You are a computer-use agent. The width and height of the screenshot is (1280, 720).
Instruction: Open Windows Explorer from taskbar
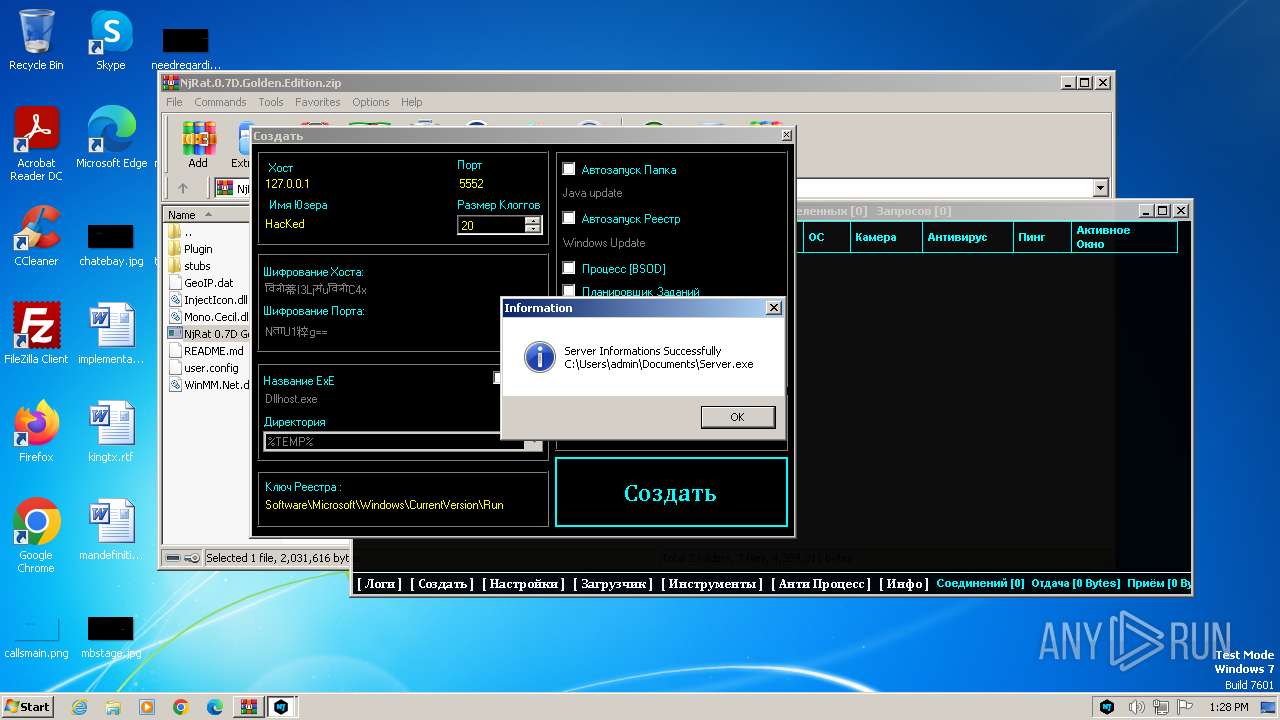pos(113,707)
